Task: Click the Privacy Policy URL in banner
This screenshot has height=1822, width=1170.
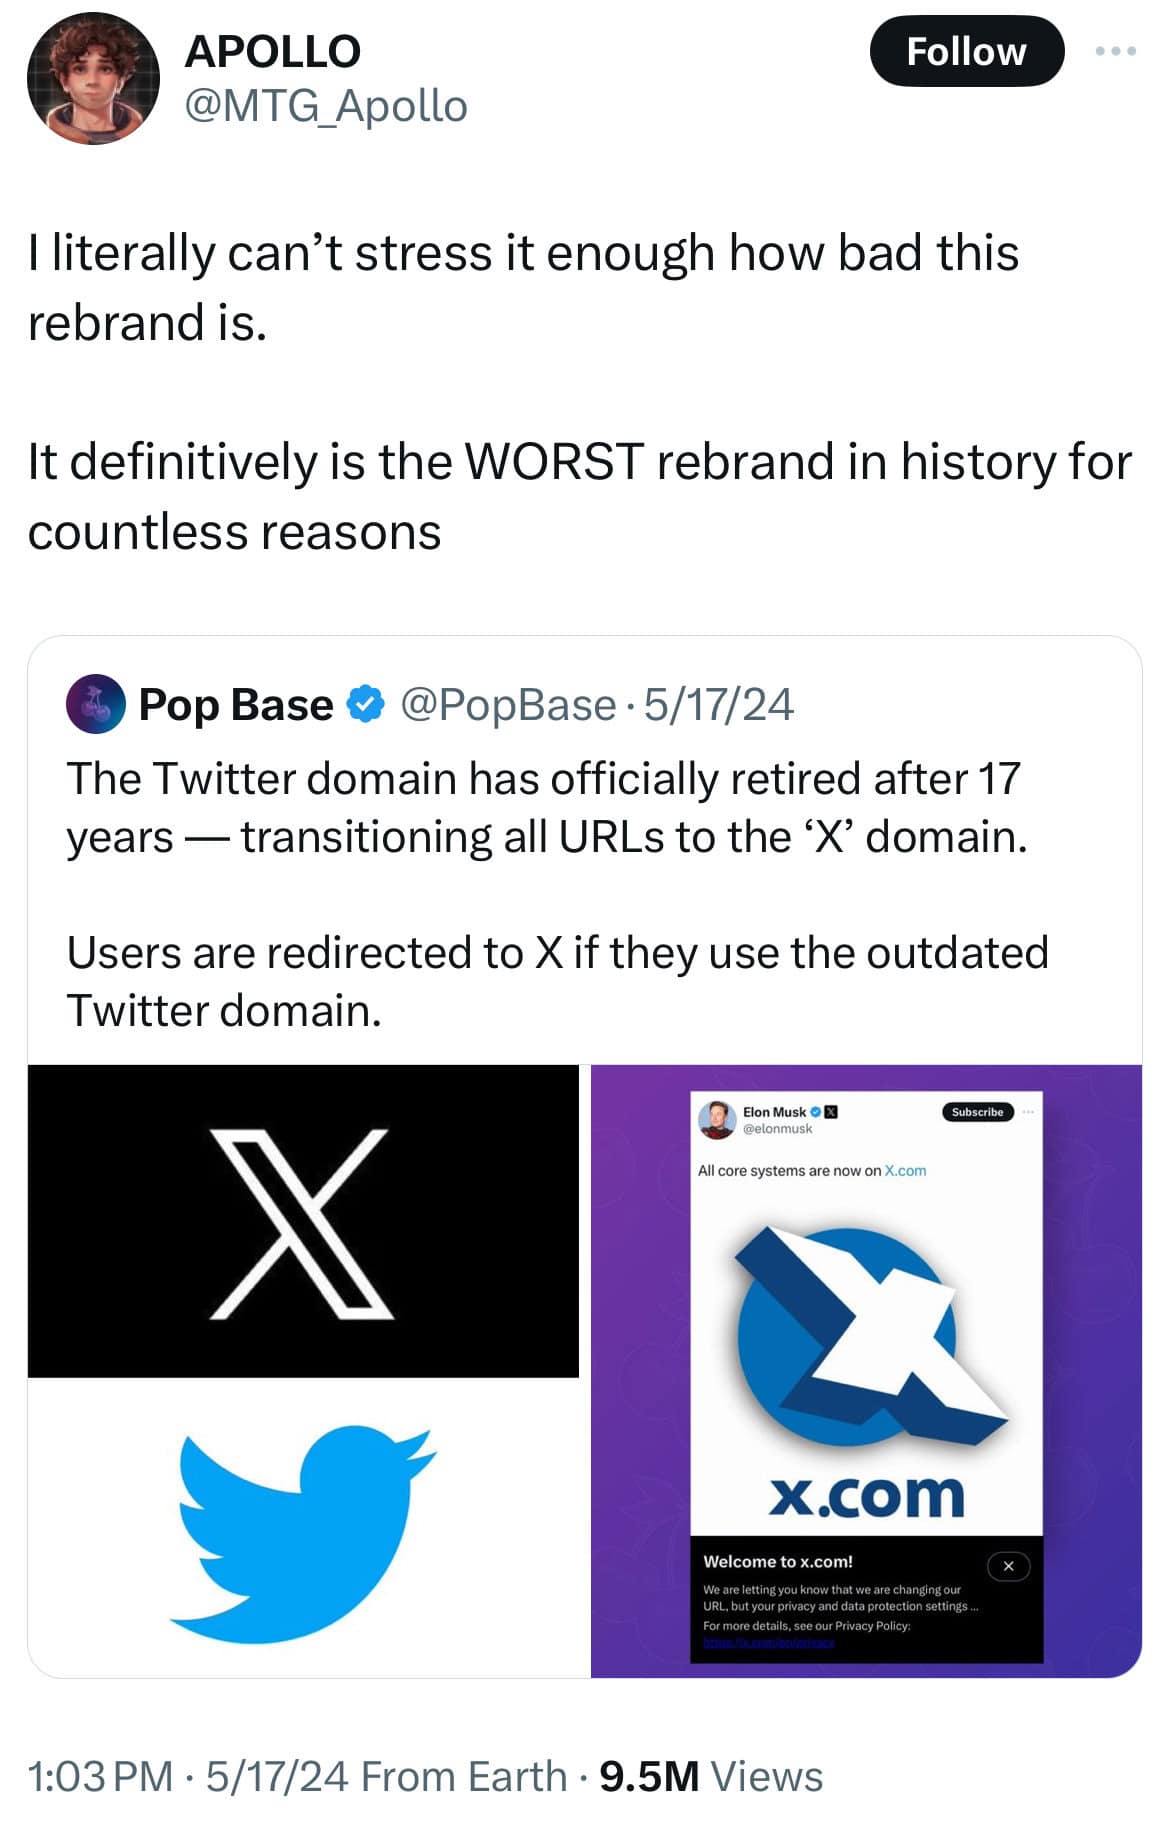Action: (768, 1643)
